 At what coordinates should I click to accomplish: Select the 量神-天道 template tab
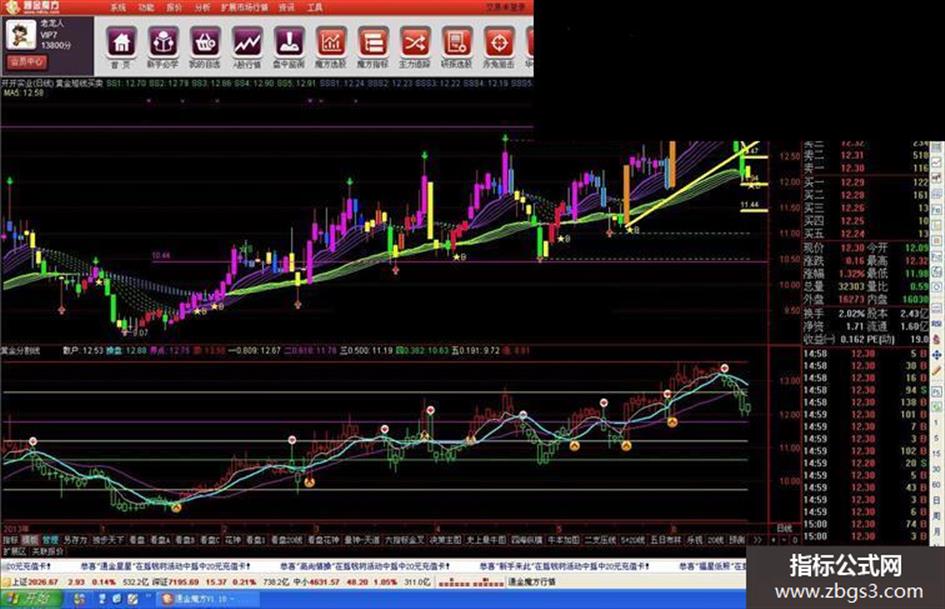pyautogui.click(x=362, y=540)
